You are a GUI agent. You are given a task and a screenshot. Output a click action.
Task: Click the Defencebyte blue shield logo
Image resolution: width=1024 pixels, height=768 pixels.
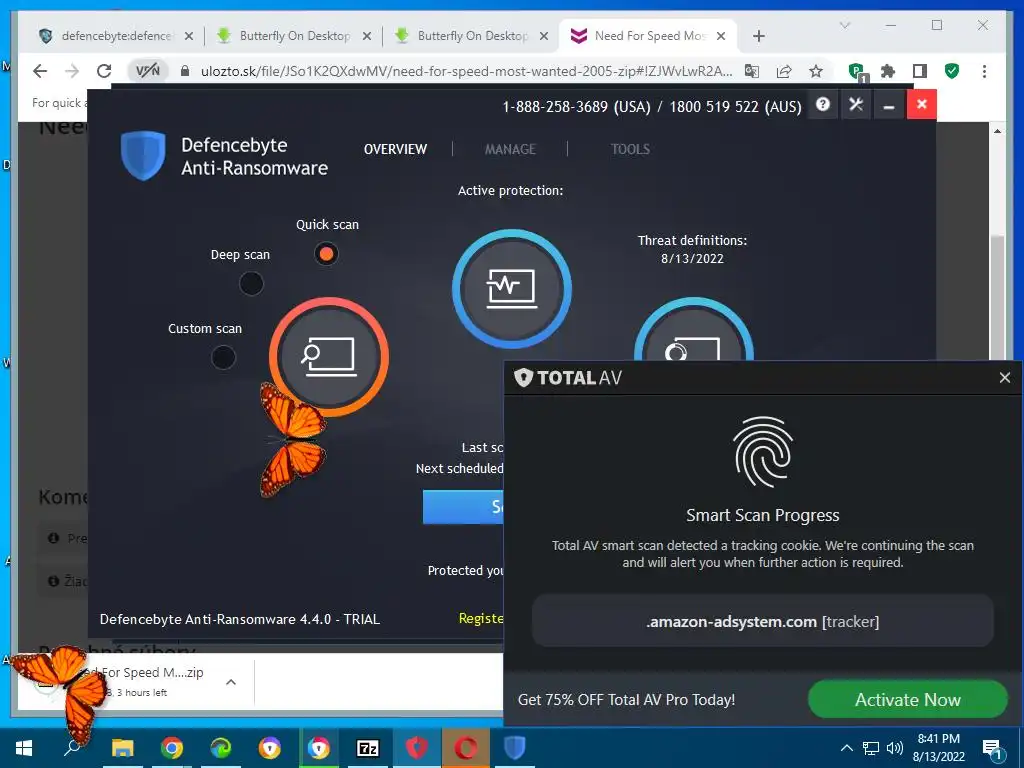[x=143, y=155]
